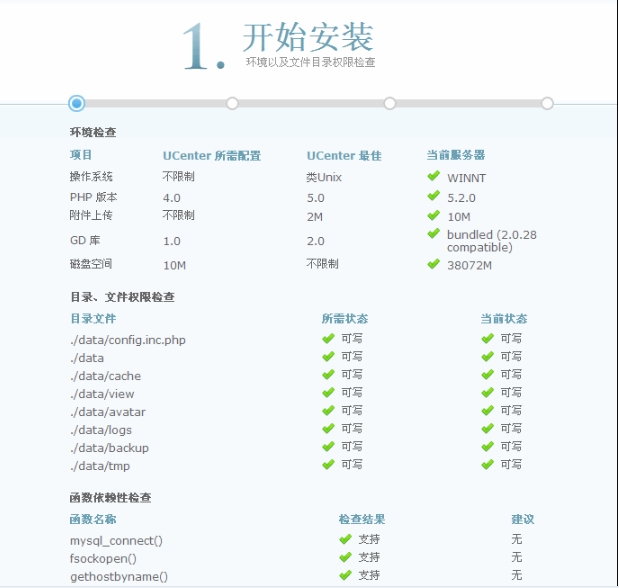Click required-status check for ./data/logs
619x588 pixels.
pyautogui.click(x=328, y=428)
